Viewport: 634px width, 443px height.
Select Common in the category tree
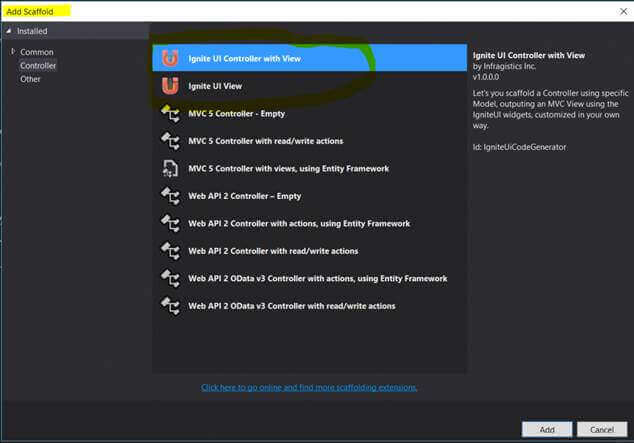click(x=37, y=52)
